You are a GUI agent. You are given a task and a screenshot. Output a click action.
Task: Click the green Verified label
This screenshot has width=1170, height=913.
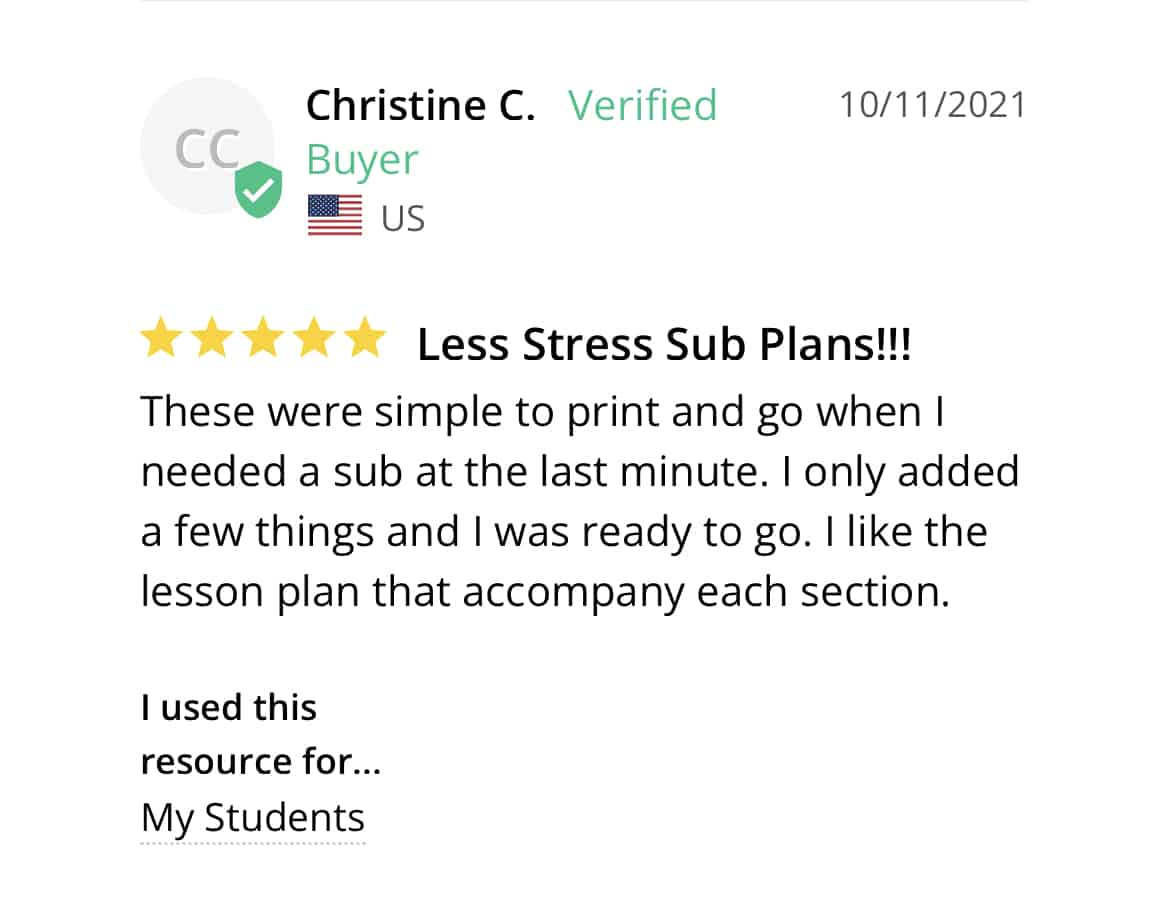point(642,105)
